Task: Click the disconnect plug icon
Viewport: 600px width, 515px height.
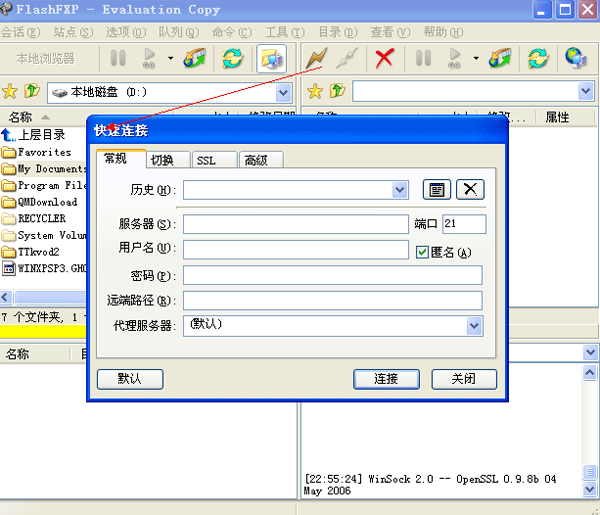Action: point(347,58)
